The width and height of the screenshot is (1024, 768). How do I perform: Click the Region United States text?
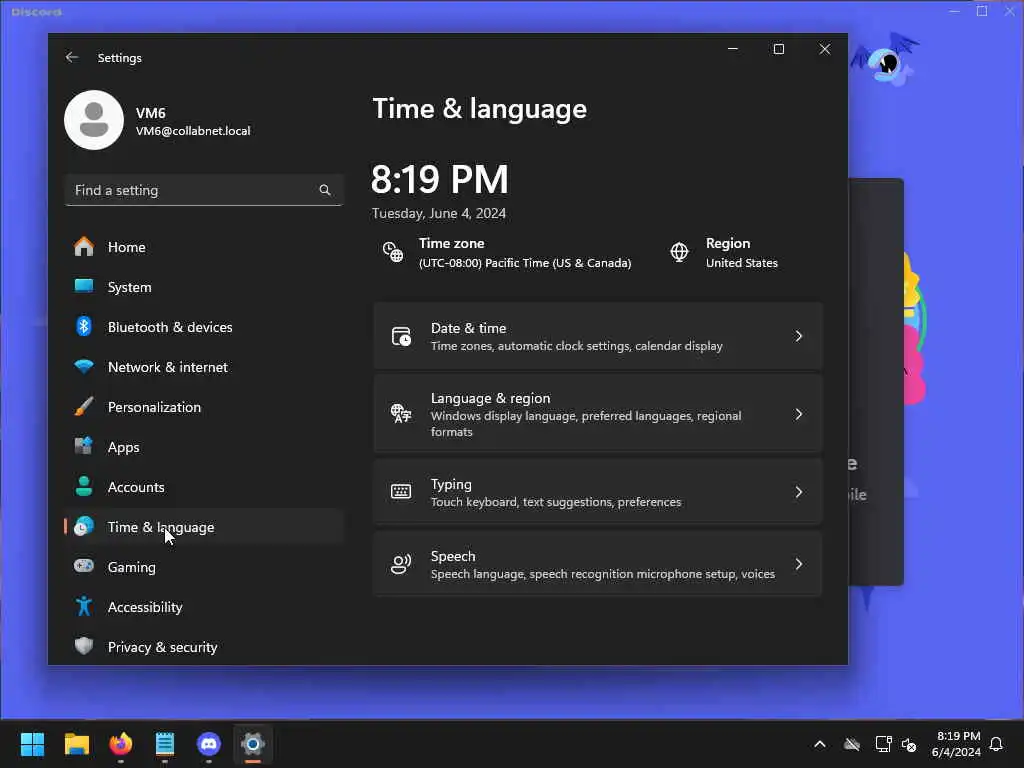coord(742,263)
